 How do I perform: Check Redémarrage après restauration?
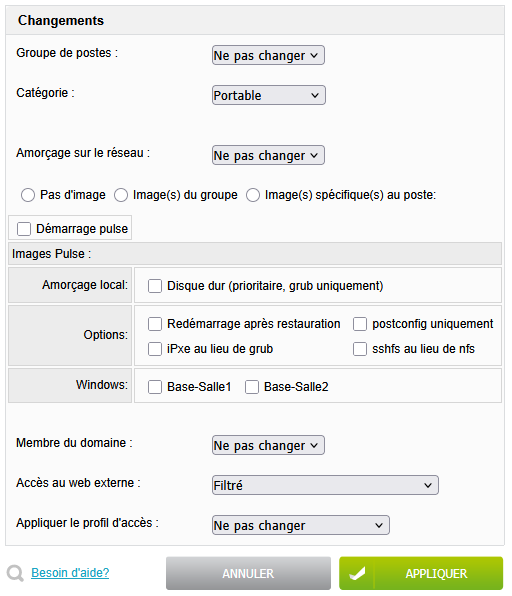155,324
